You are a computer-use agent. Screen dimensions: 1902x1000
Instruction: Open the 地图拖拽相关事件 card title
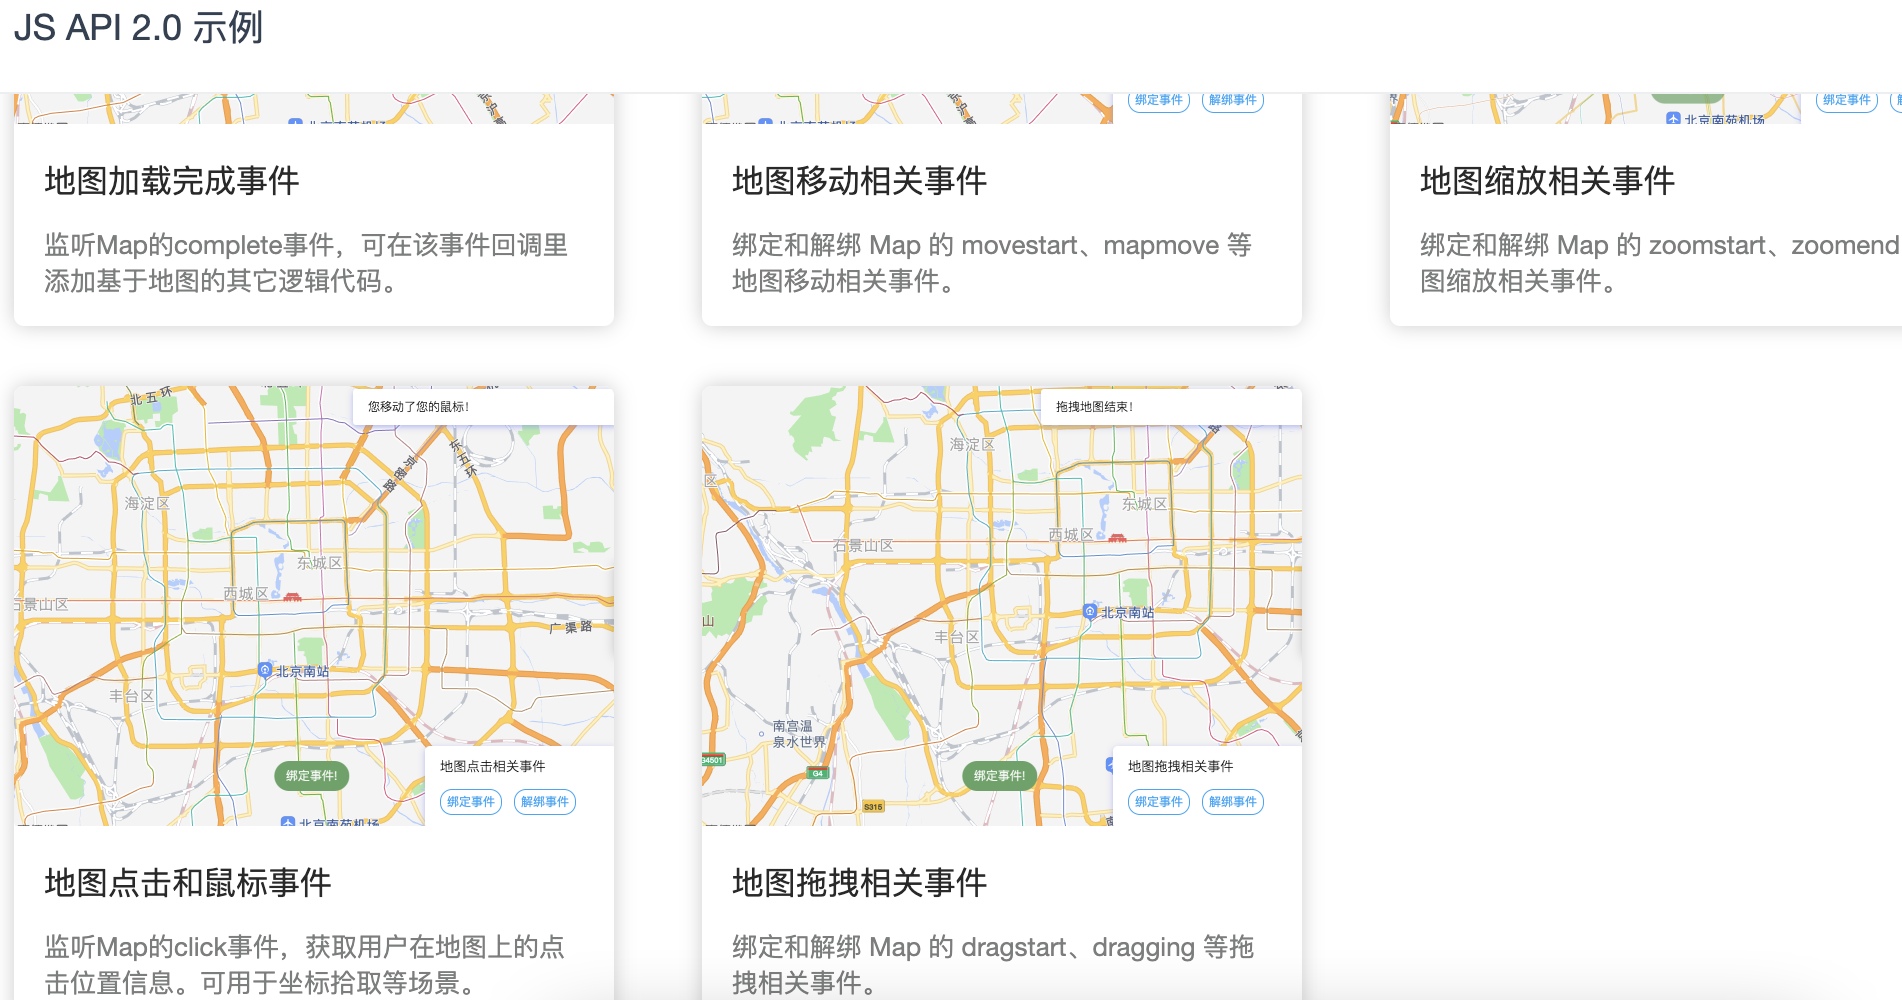point(860,883)
